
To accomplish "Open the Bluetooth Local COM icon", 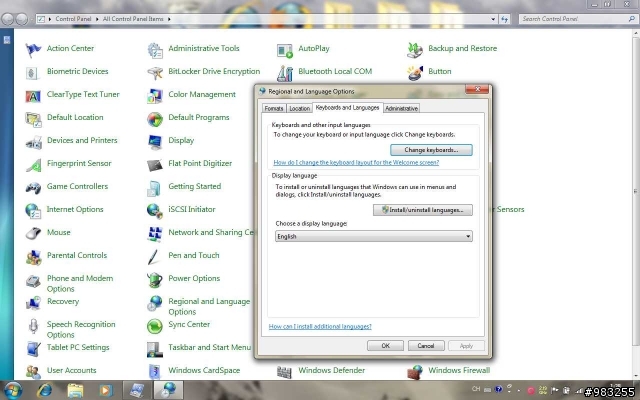I will pos(284,73).
